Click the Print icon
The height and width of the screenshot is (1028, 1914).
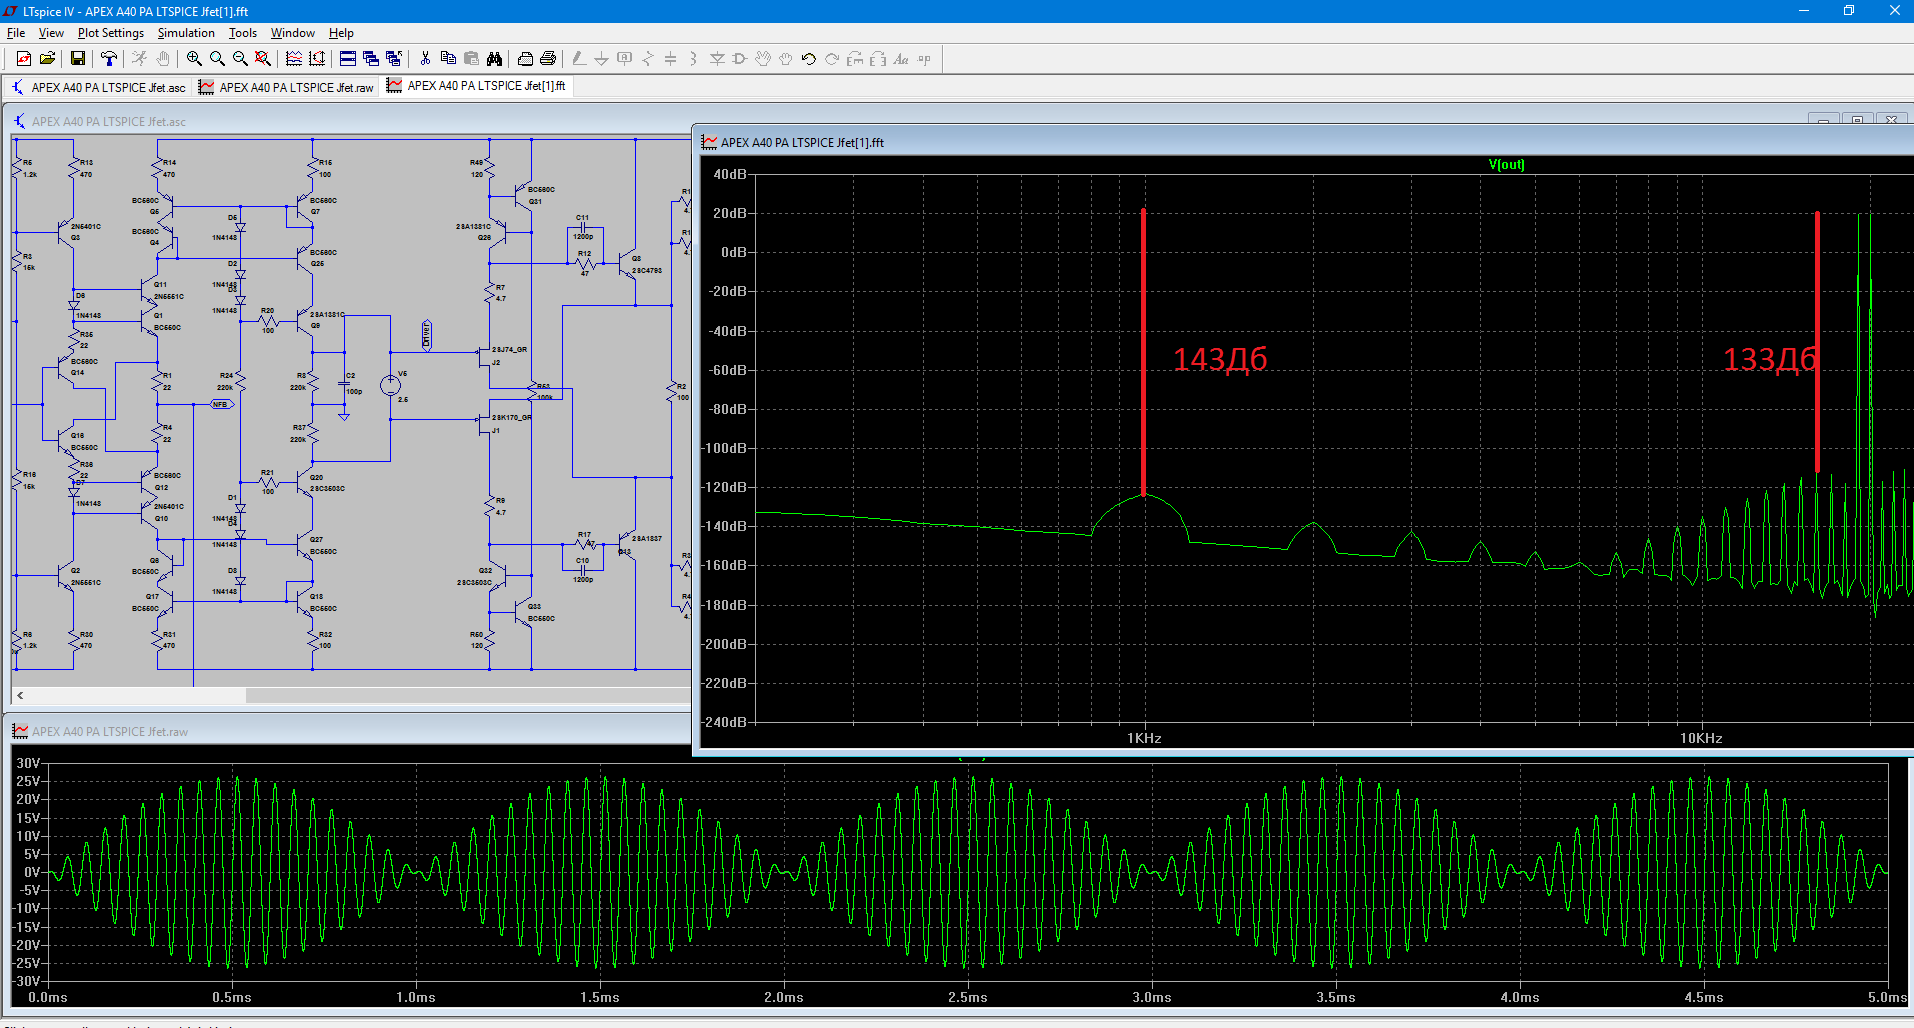pyautogui.click(x=548, y=59)
